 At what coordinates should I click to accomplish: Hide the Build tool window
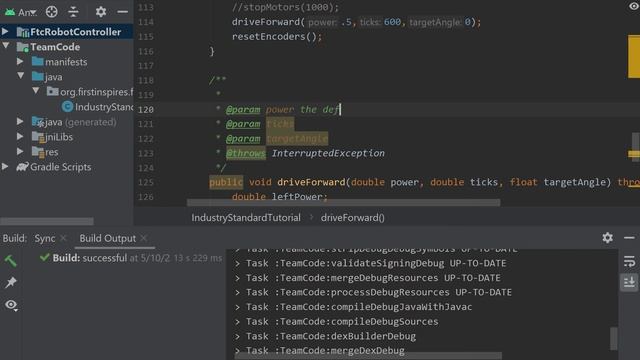[x=629, y=238]
